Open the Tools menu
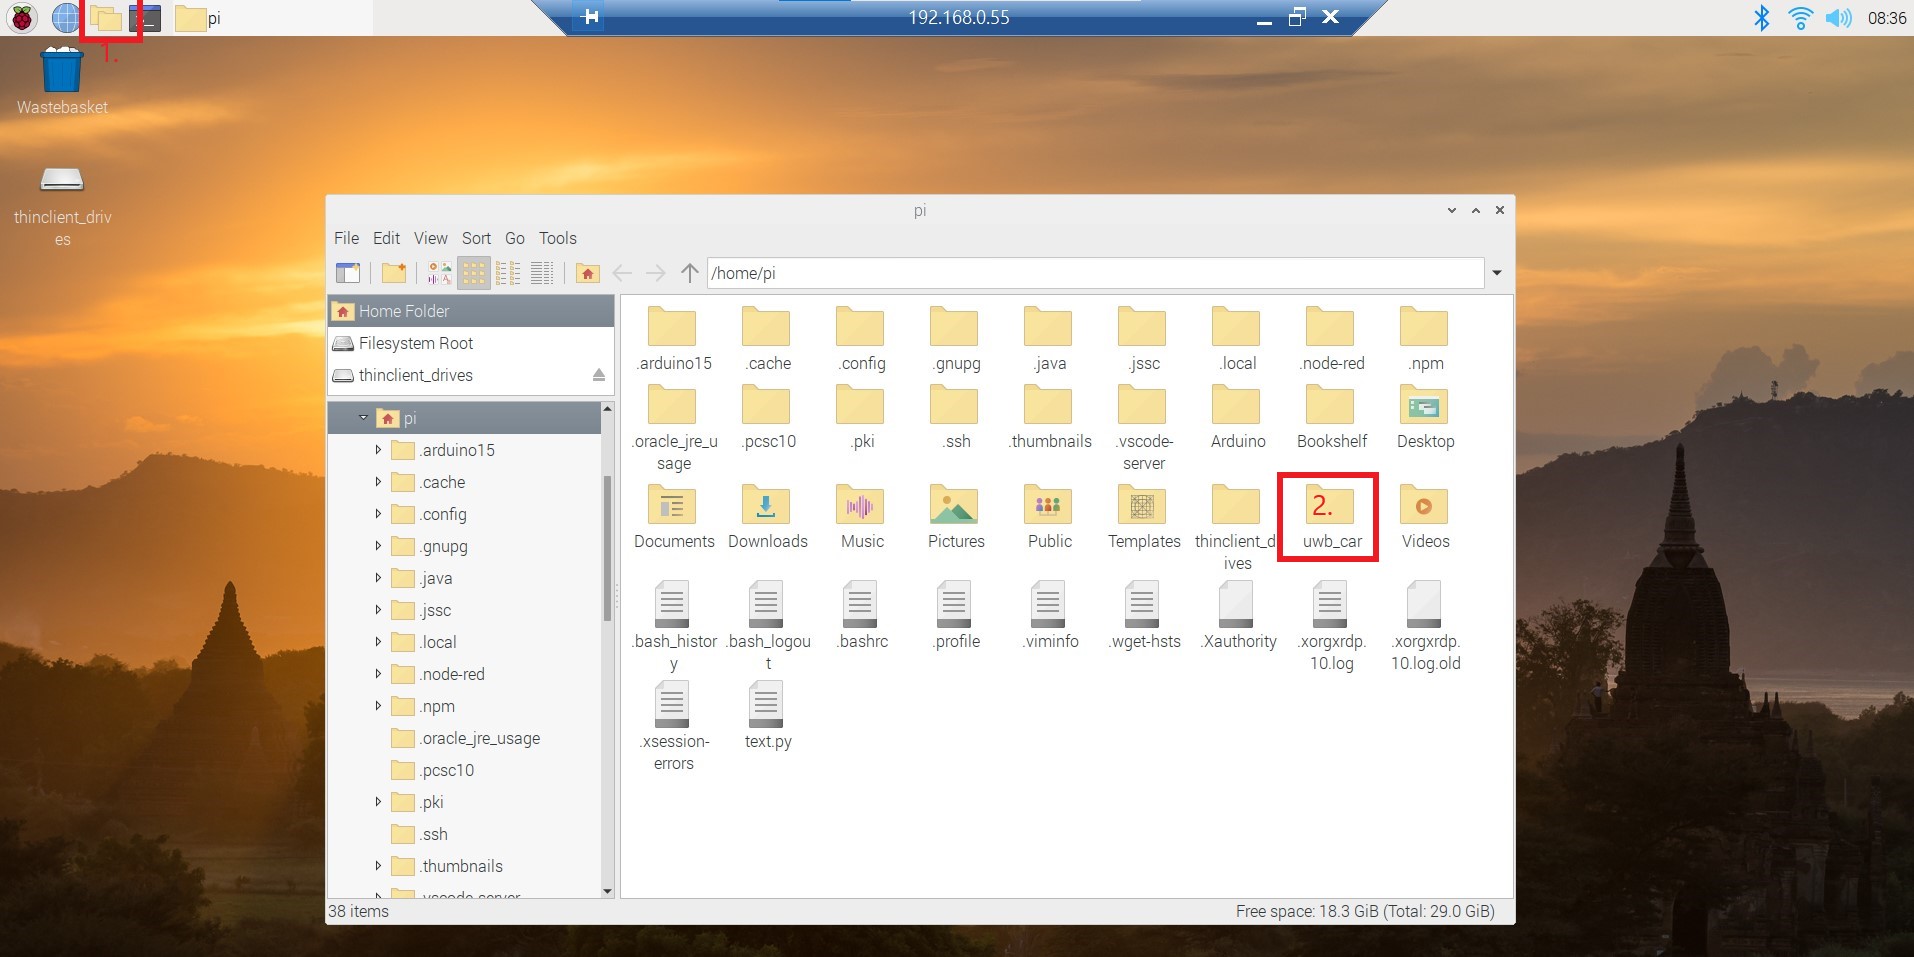This screenshot has width=1914, height=957. click(557, 238)
